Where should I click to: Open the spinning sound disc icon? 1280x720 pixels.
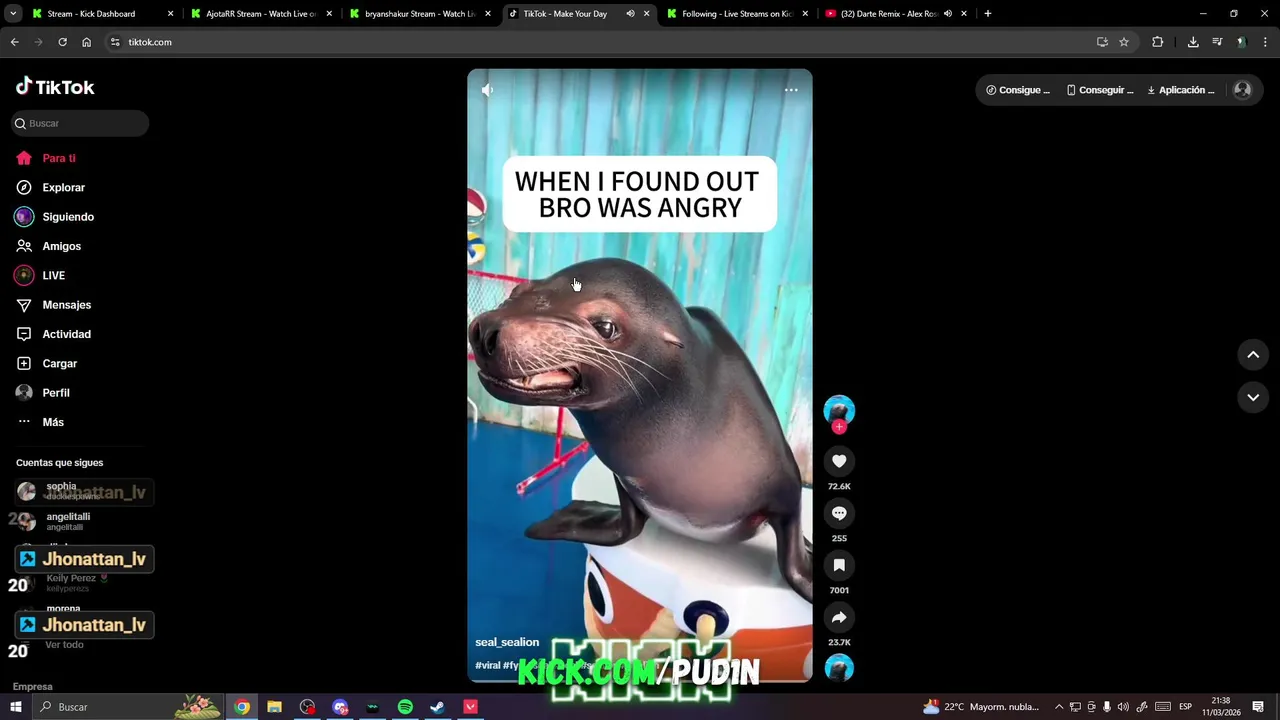839,668
